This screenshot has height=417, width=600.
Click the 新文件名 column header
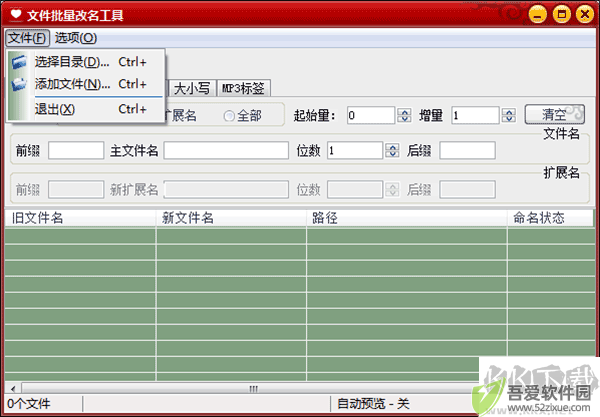click(x=231, y=218)
